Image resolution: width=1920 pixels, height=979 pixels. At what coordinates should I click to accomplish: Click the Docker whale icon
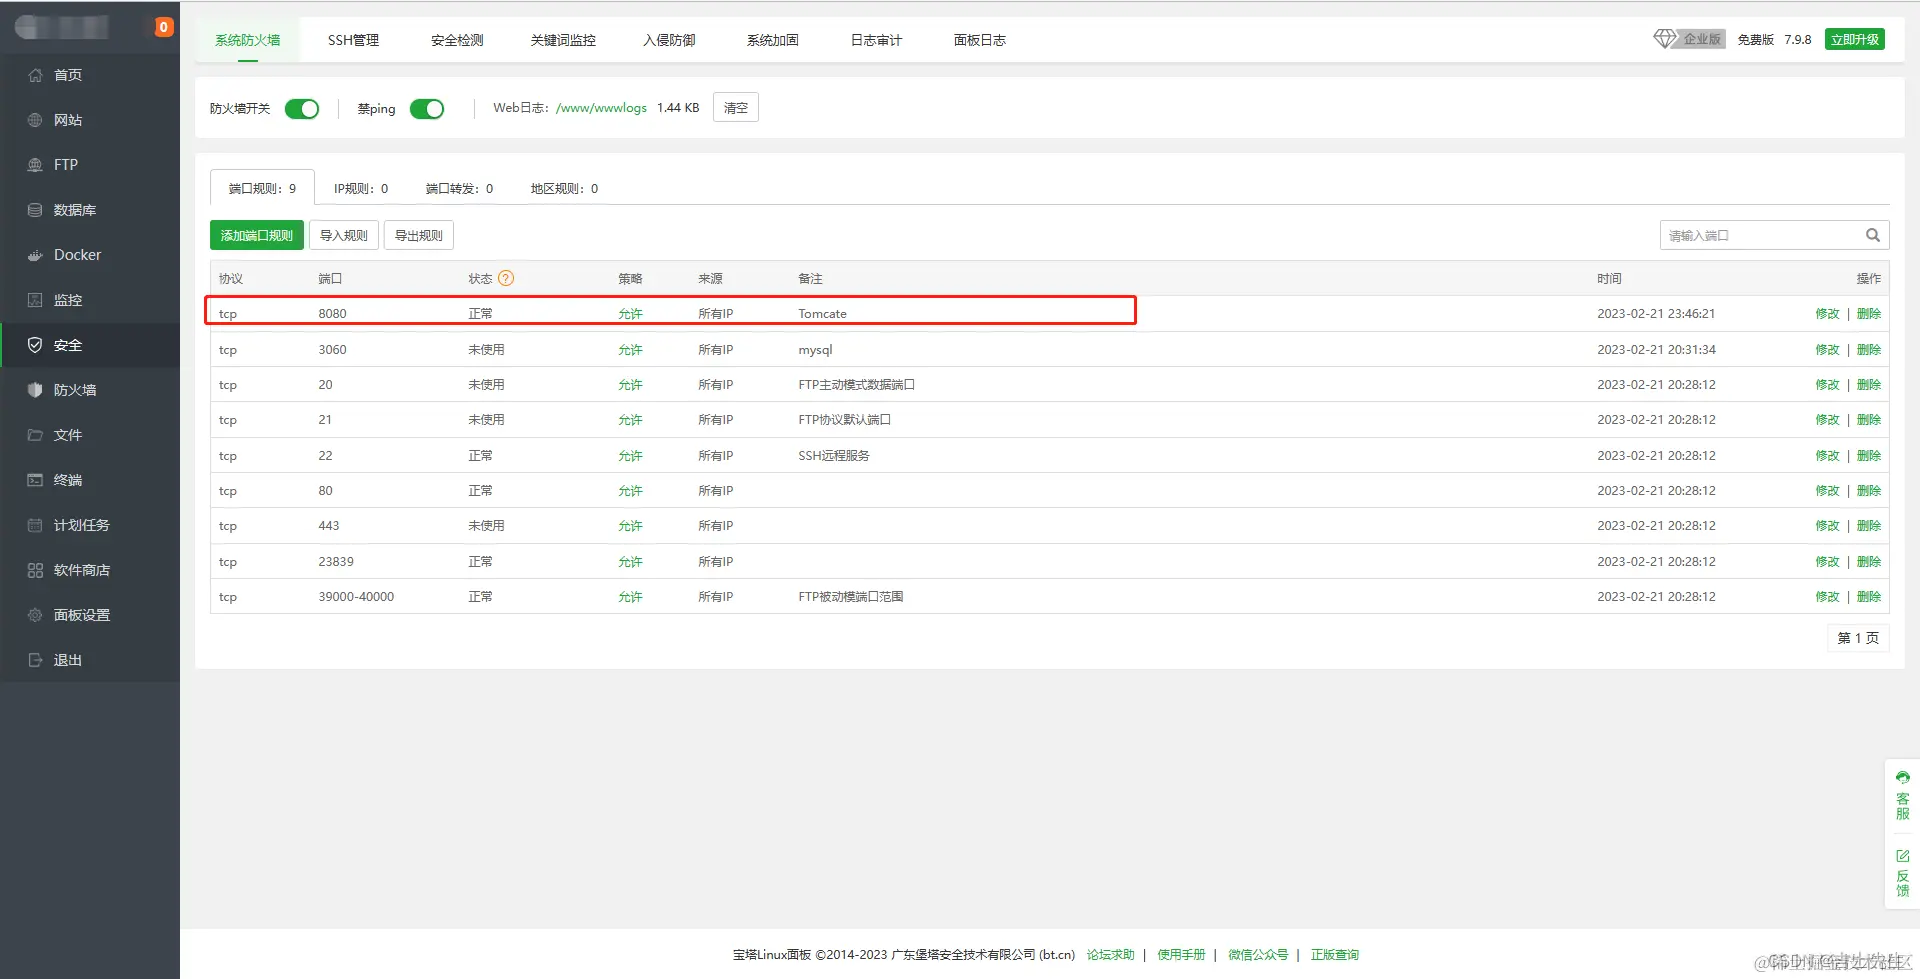click(35, 255)
